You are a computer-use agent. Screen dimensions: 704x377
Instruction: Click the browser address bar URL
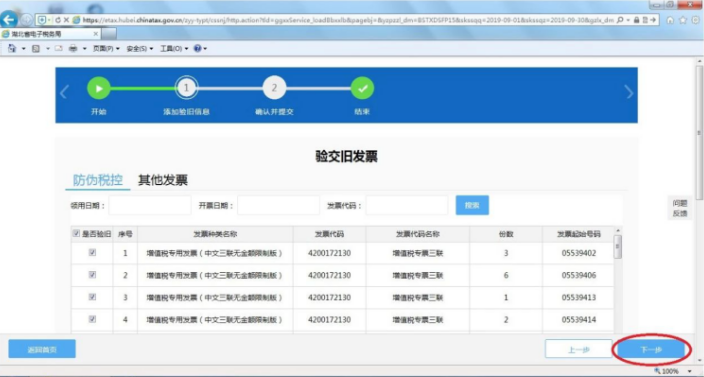tap(348, 20)
